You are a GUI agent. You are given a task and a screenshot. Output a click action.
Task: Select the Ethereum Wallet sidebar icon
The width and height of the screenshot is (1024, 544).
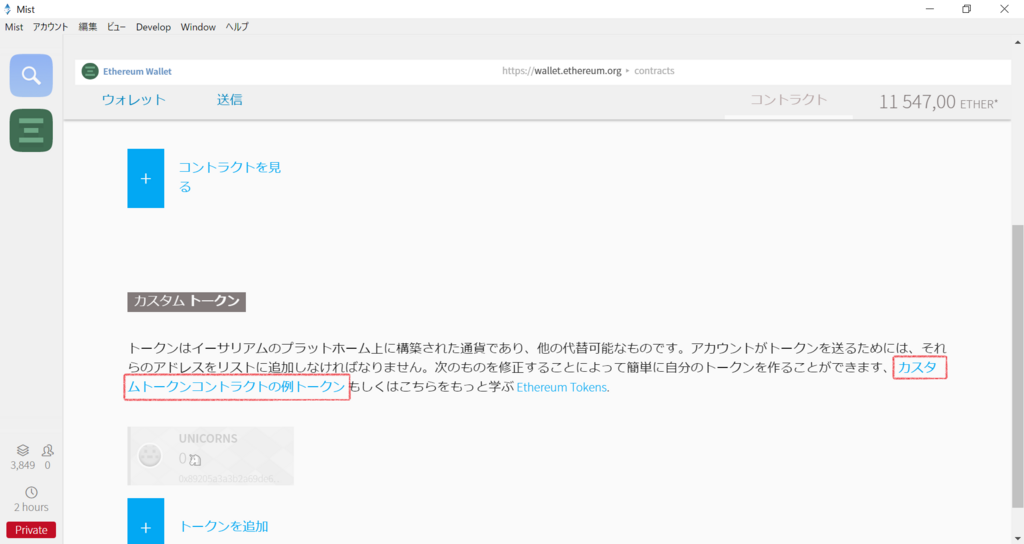click(31, 131)
